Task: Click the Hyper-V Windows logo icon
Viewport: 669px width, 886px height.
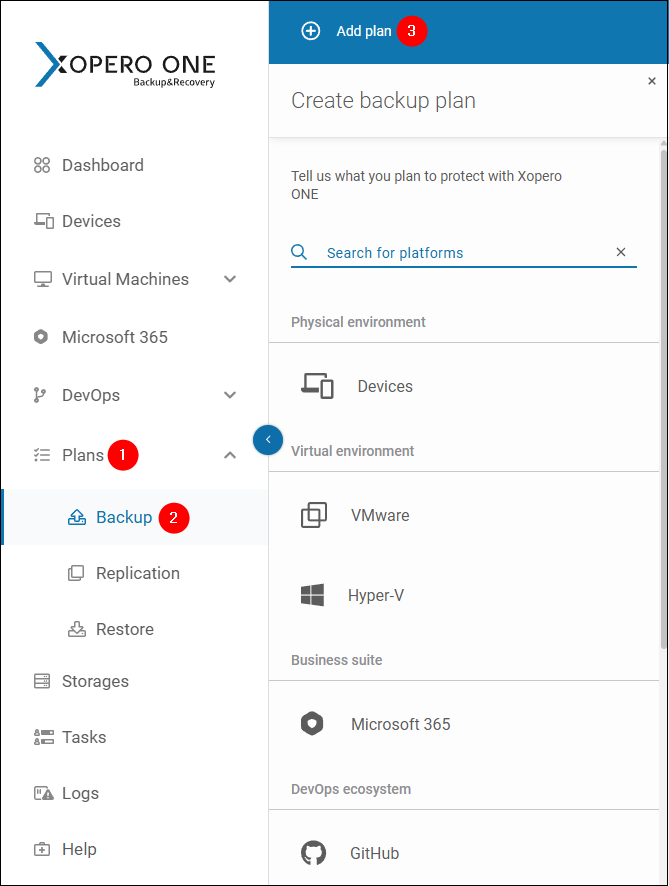Action: [x=312, y=595]
